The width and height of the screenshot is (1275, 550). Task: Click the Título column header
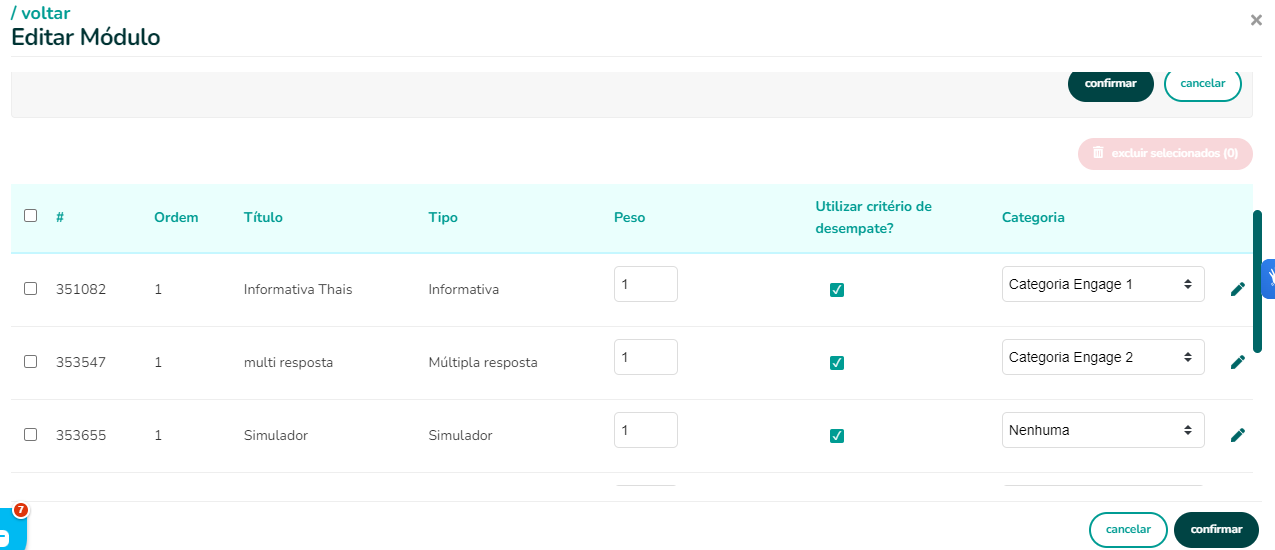point(263,217)
